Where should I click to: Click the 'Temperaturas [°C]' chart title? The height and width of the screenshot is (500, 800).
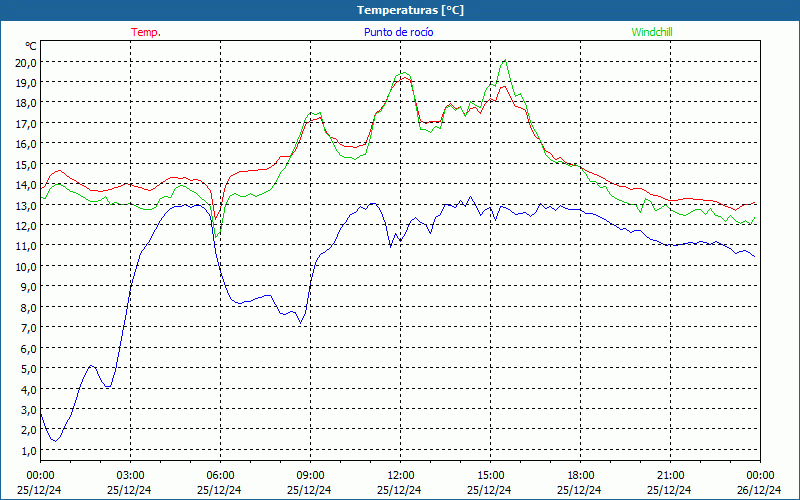[x=410, y=10]
